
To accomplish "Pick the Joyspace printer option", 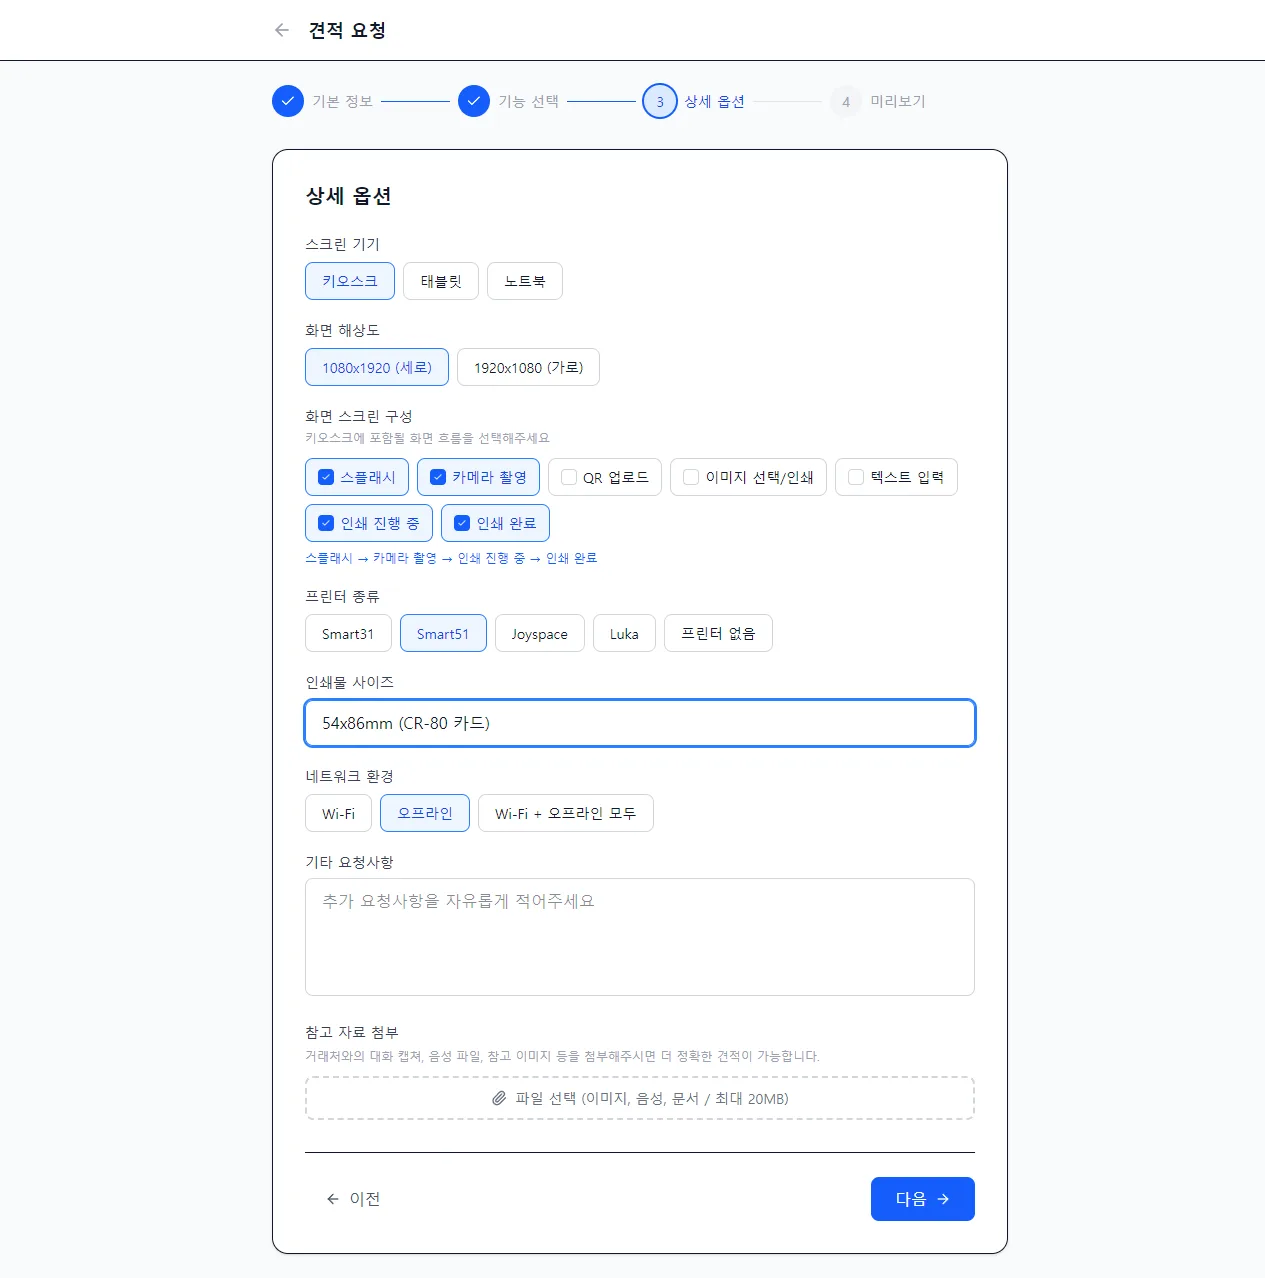I will tap(540, 633).
